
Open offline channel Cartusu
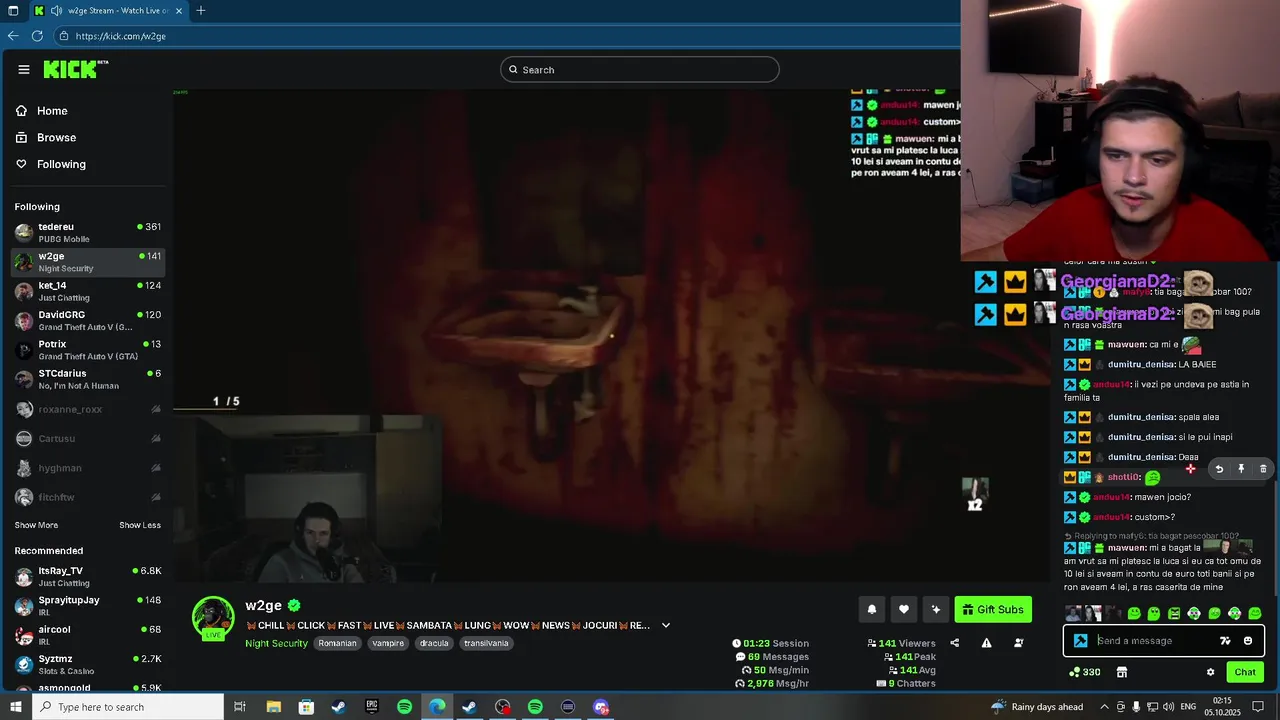[x=88, y=438]
